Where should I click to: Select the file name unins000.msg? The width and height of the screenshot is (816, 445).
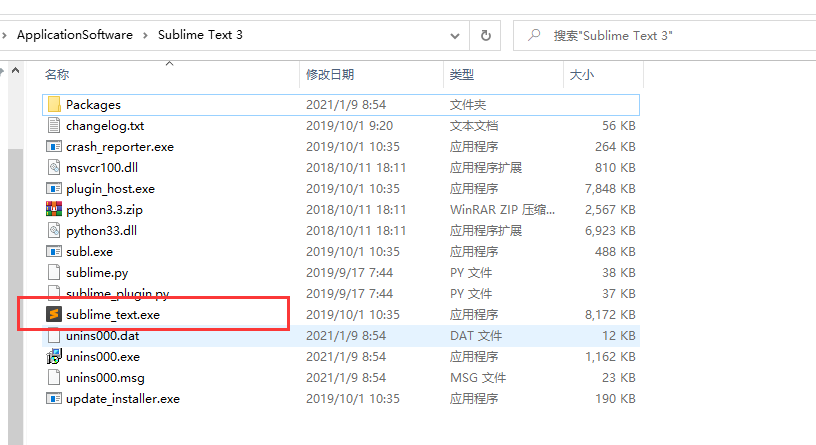click(105, 378)
